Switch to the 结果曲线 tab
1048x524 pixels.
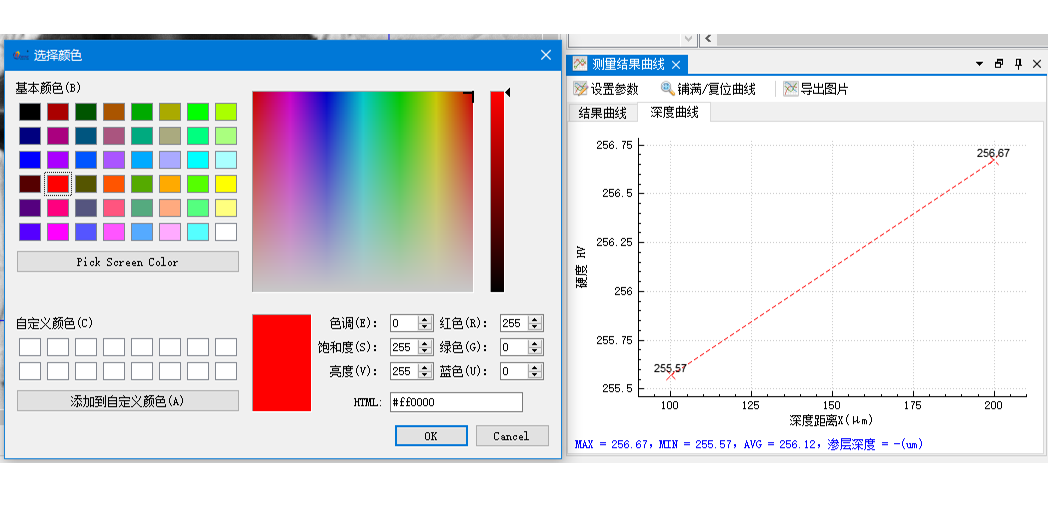[x=602, y=113]
